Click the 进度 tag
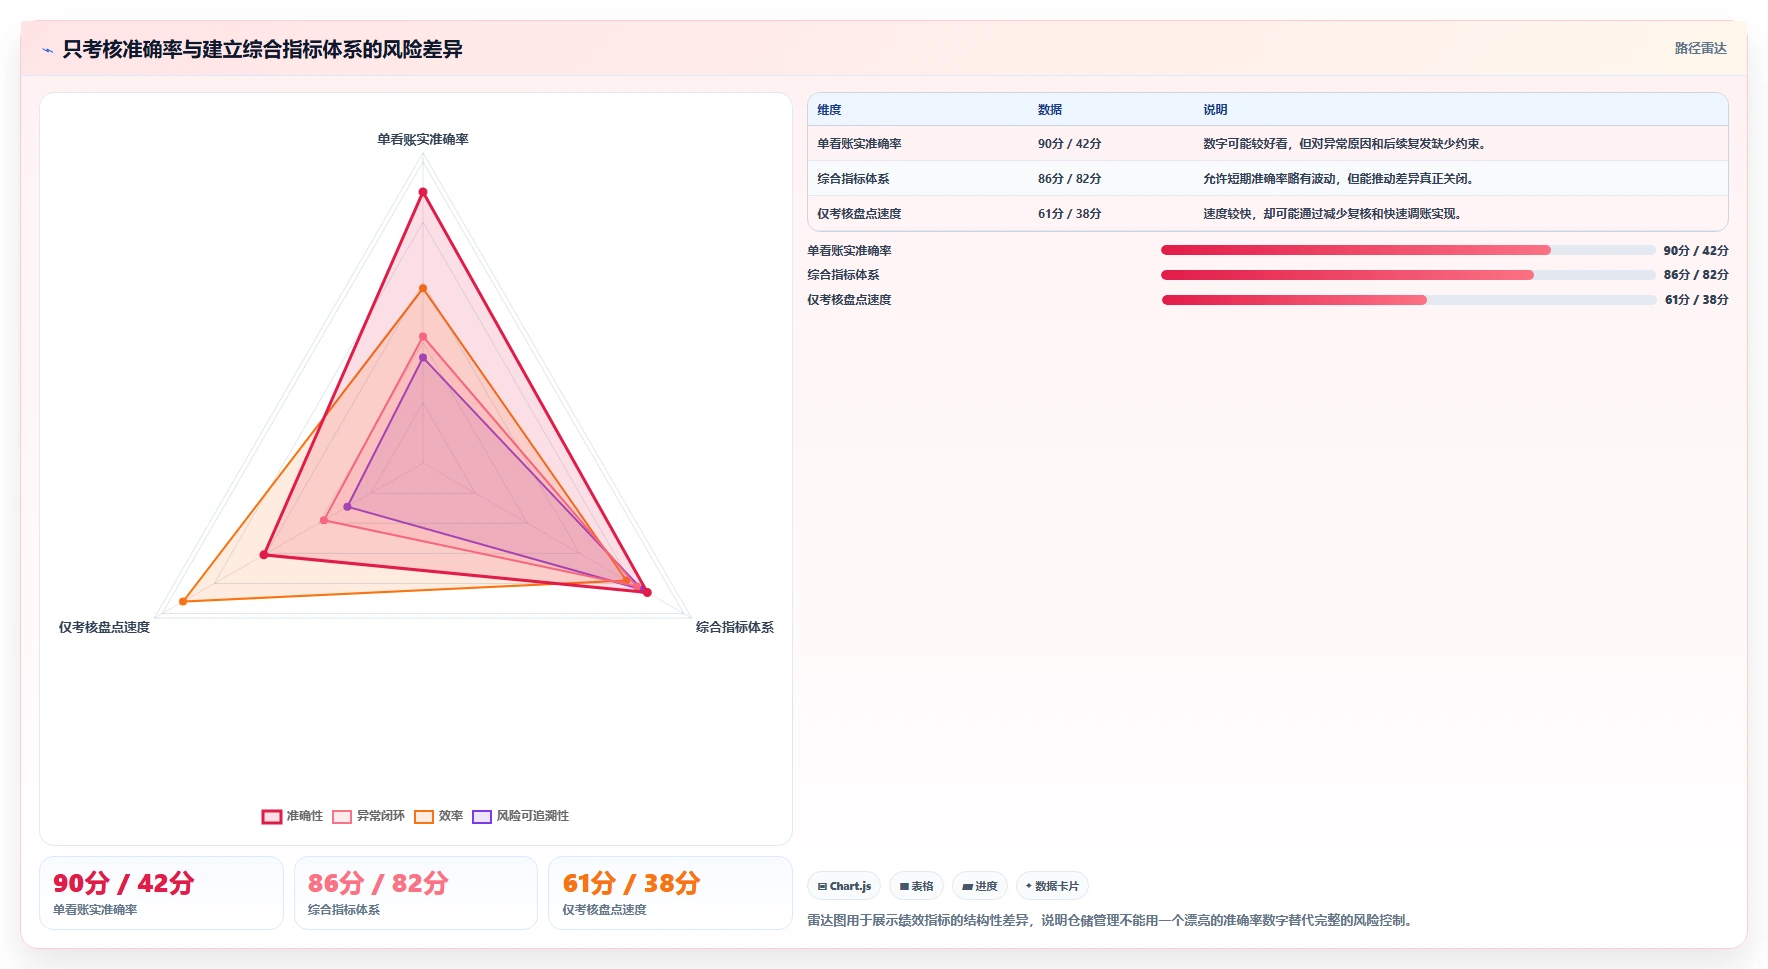The image size is (1768, 969). (980, 886)
